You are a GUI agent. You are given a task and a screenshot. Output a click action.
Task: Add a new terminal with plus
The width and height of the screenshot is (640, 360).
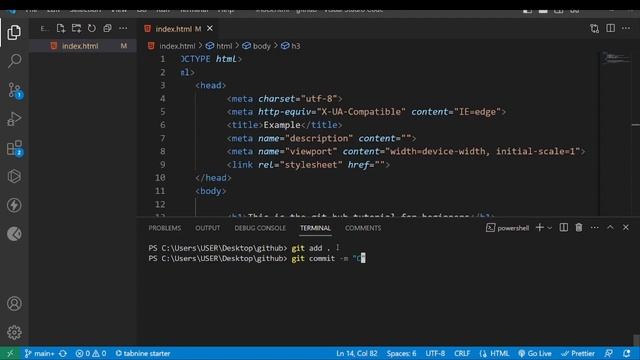click(540, 227)
